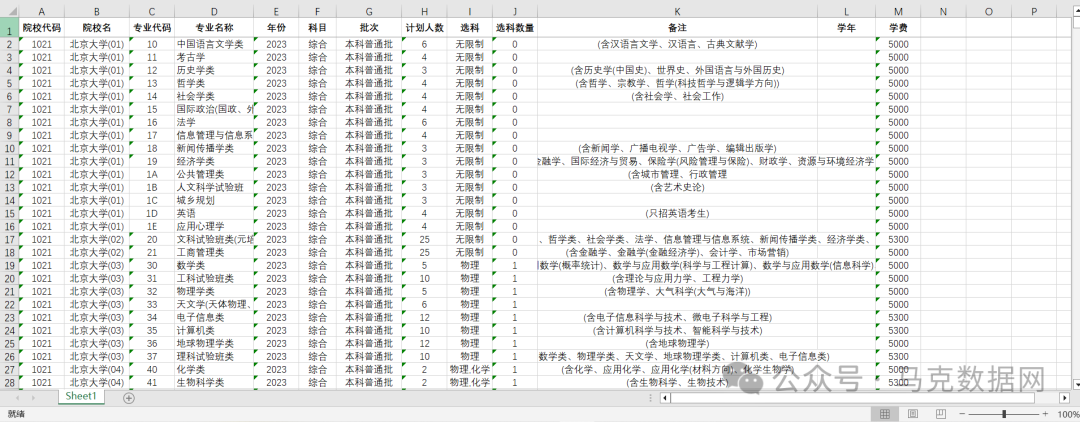
Task: Switch to Page Layout view
Action: tap(912, 414)
